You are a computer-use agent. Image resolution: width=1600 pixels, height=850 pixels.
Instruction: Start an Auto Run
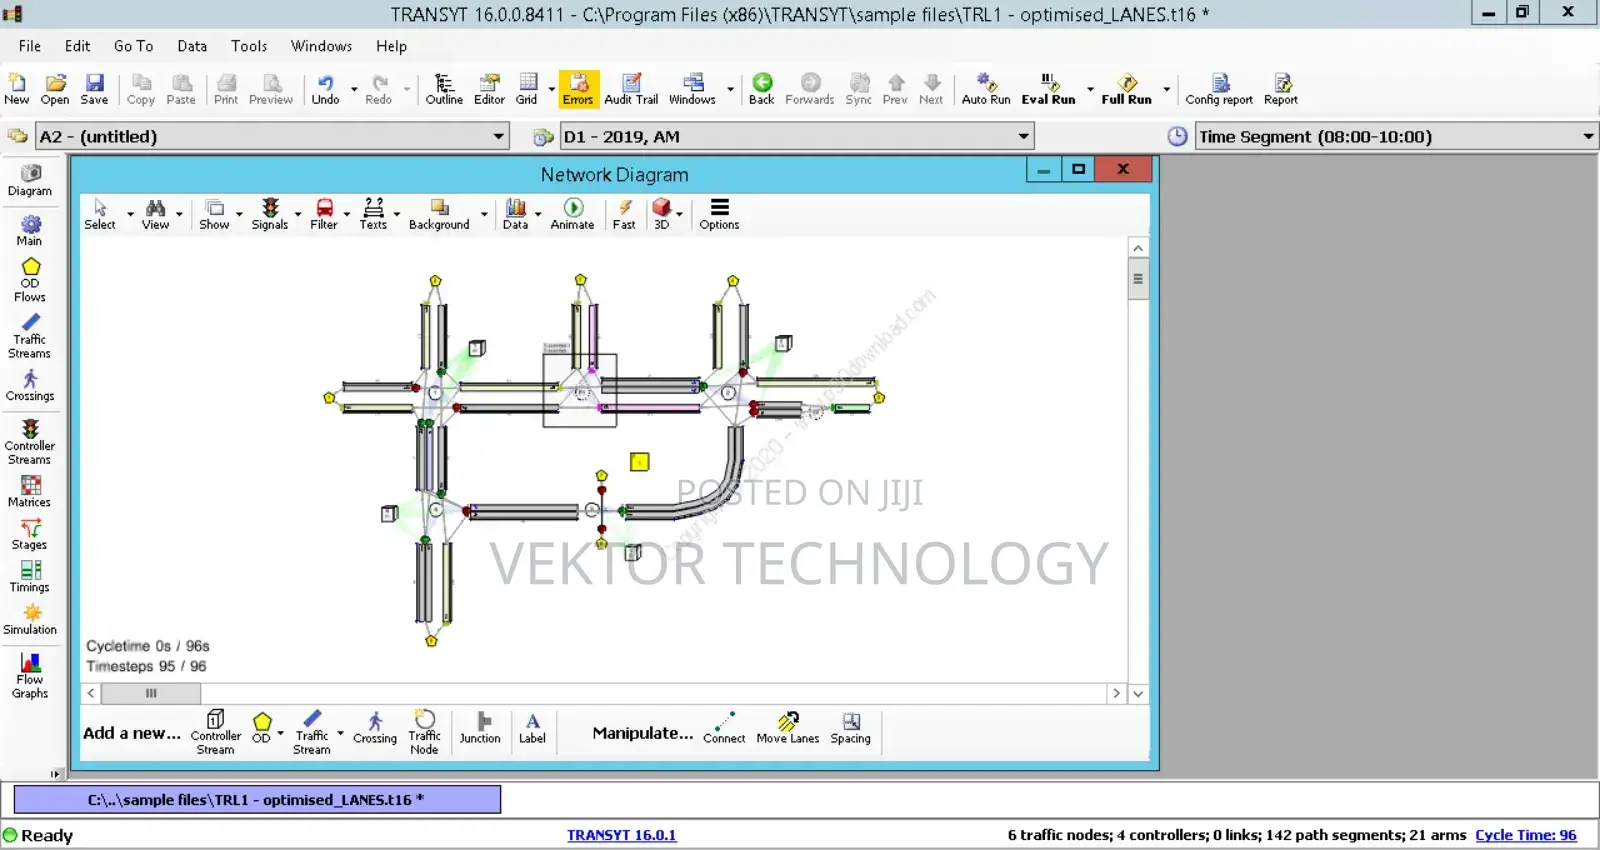click(986, 89)
